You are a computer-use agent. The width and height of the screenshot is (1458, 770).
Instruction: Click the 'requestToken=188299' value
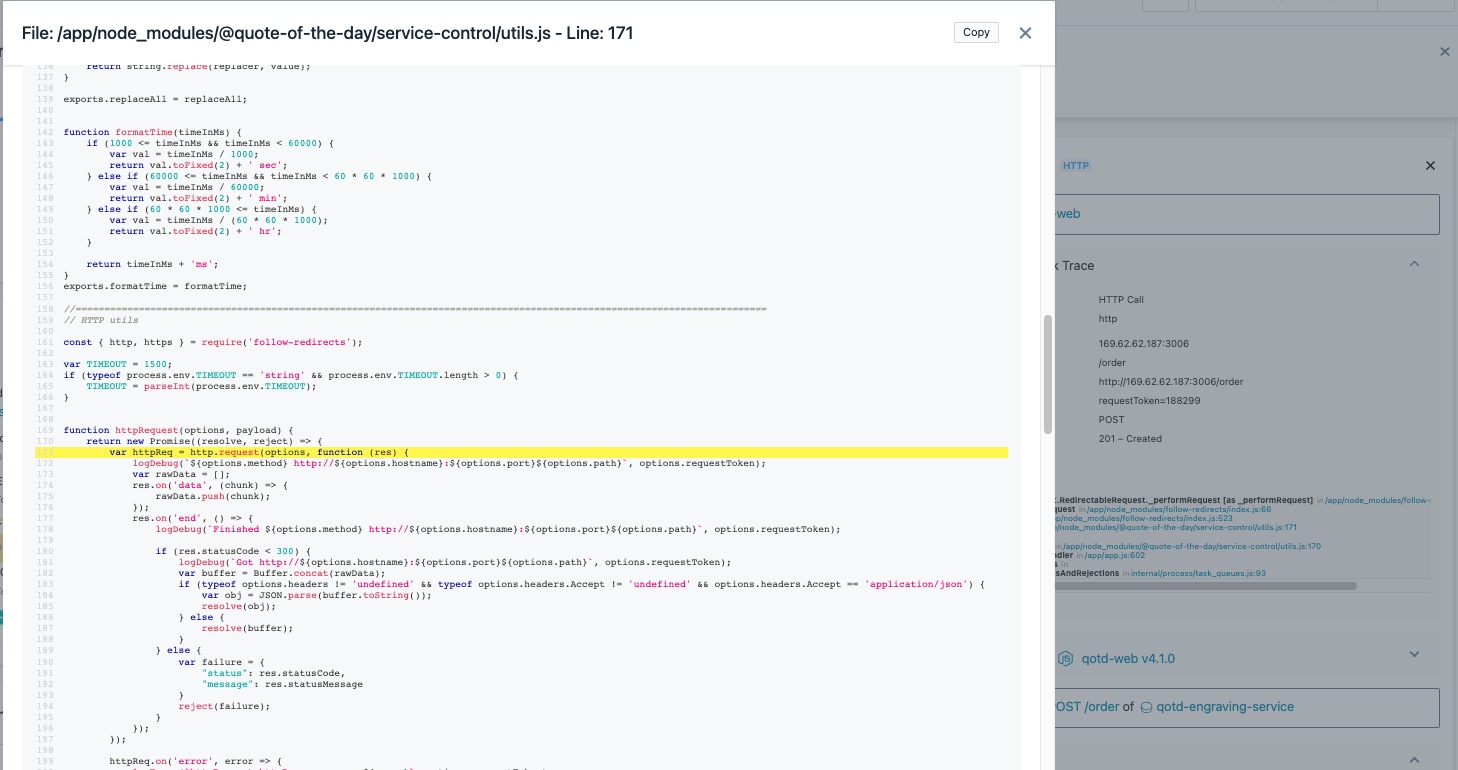pyautogui.click(x=1149, y=401)
